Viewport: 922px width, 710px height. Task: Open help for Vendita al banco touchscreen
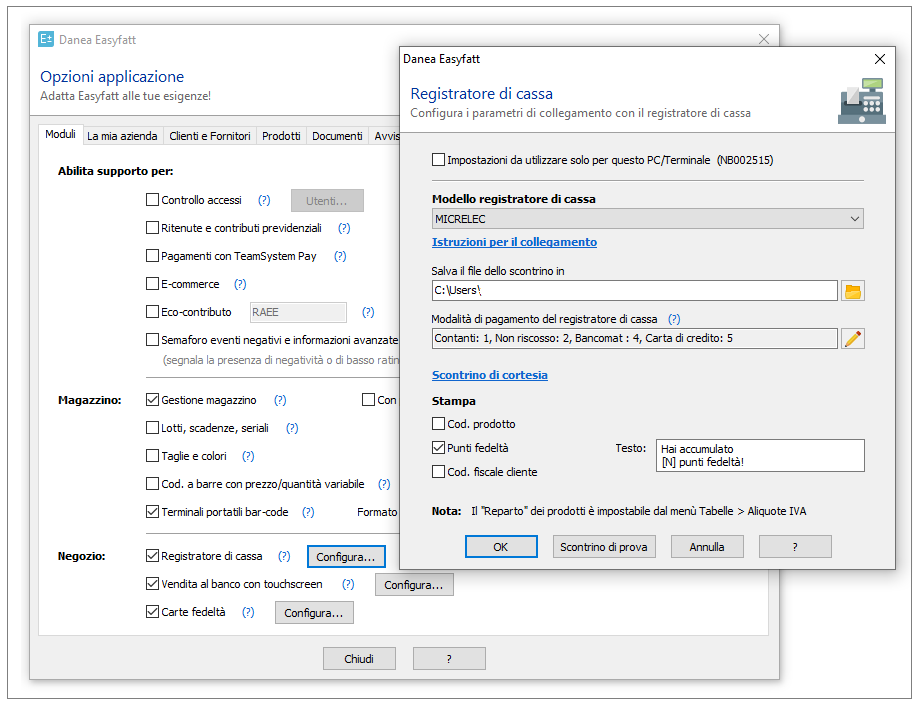click(x=348, y=584)
